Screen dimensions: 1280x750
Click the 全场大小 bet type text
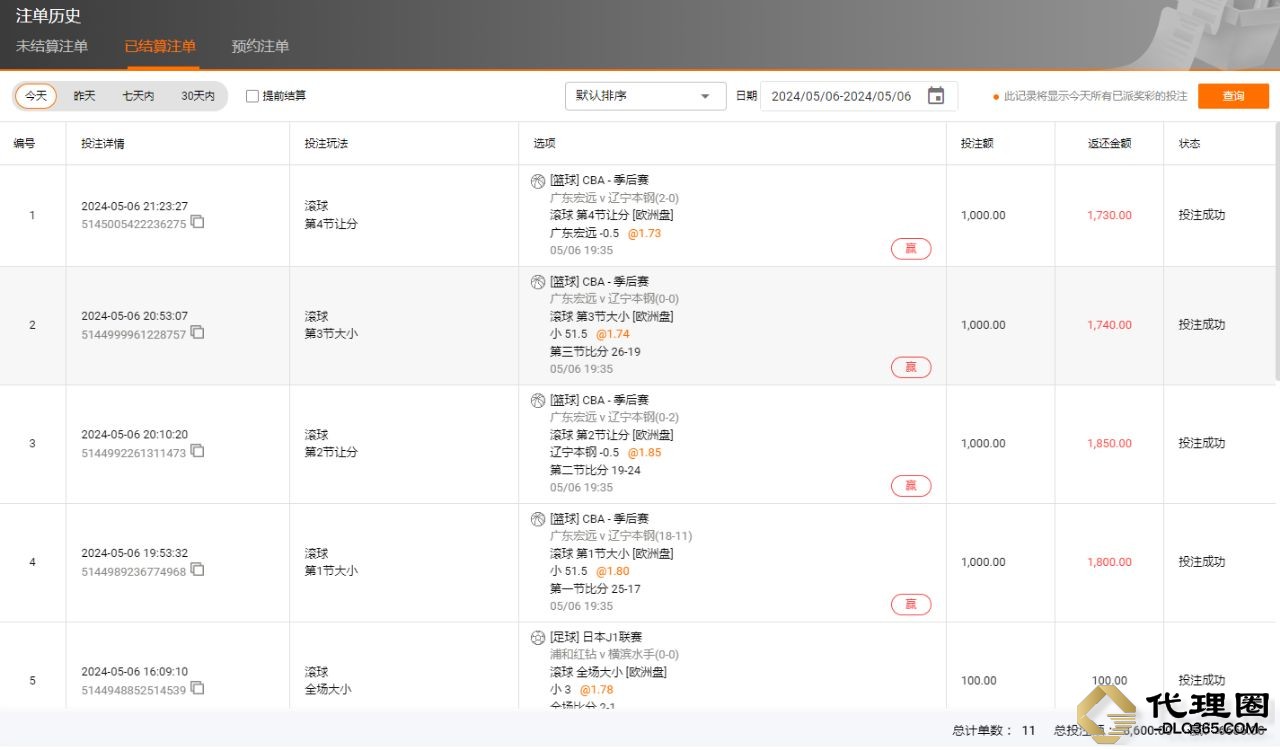click(328, 689)
